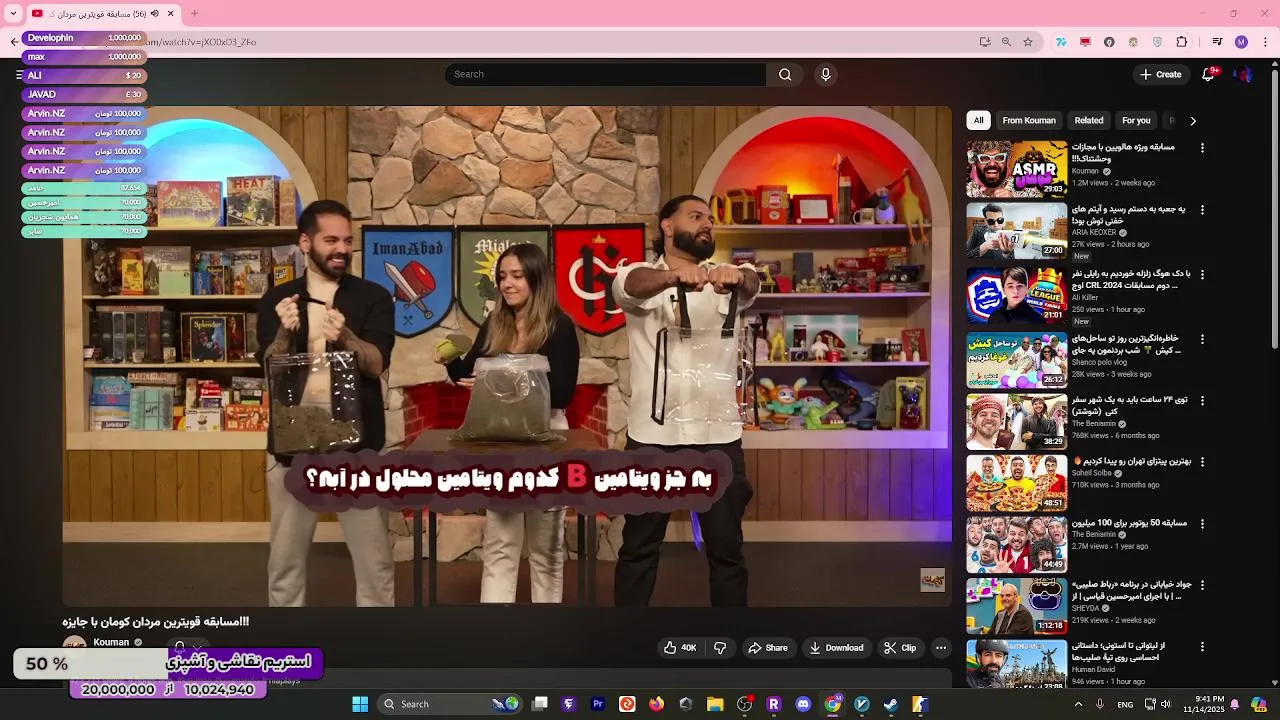Open the tab search dropdown arrow
The image size is (1280, 720).
tap(13, 13)
